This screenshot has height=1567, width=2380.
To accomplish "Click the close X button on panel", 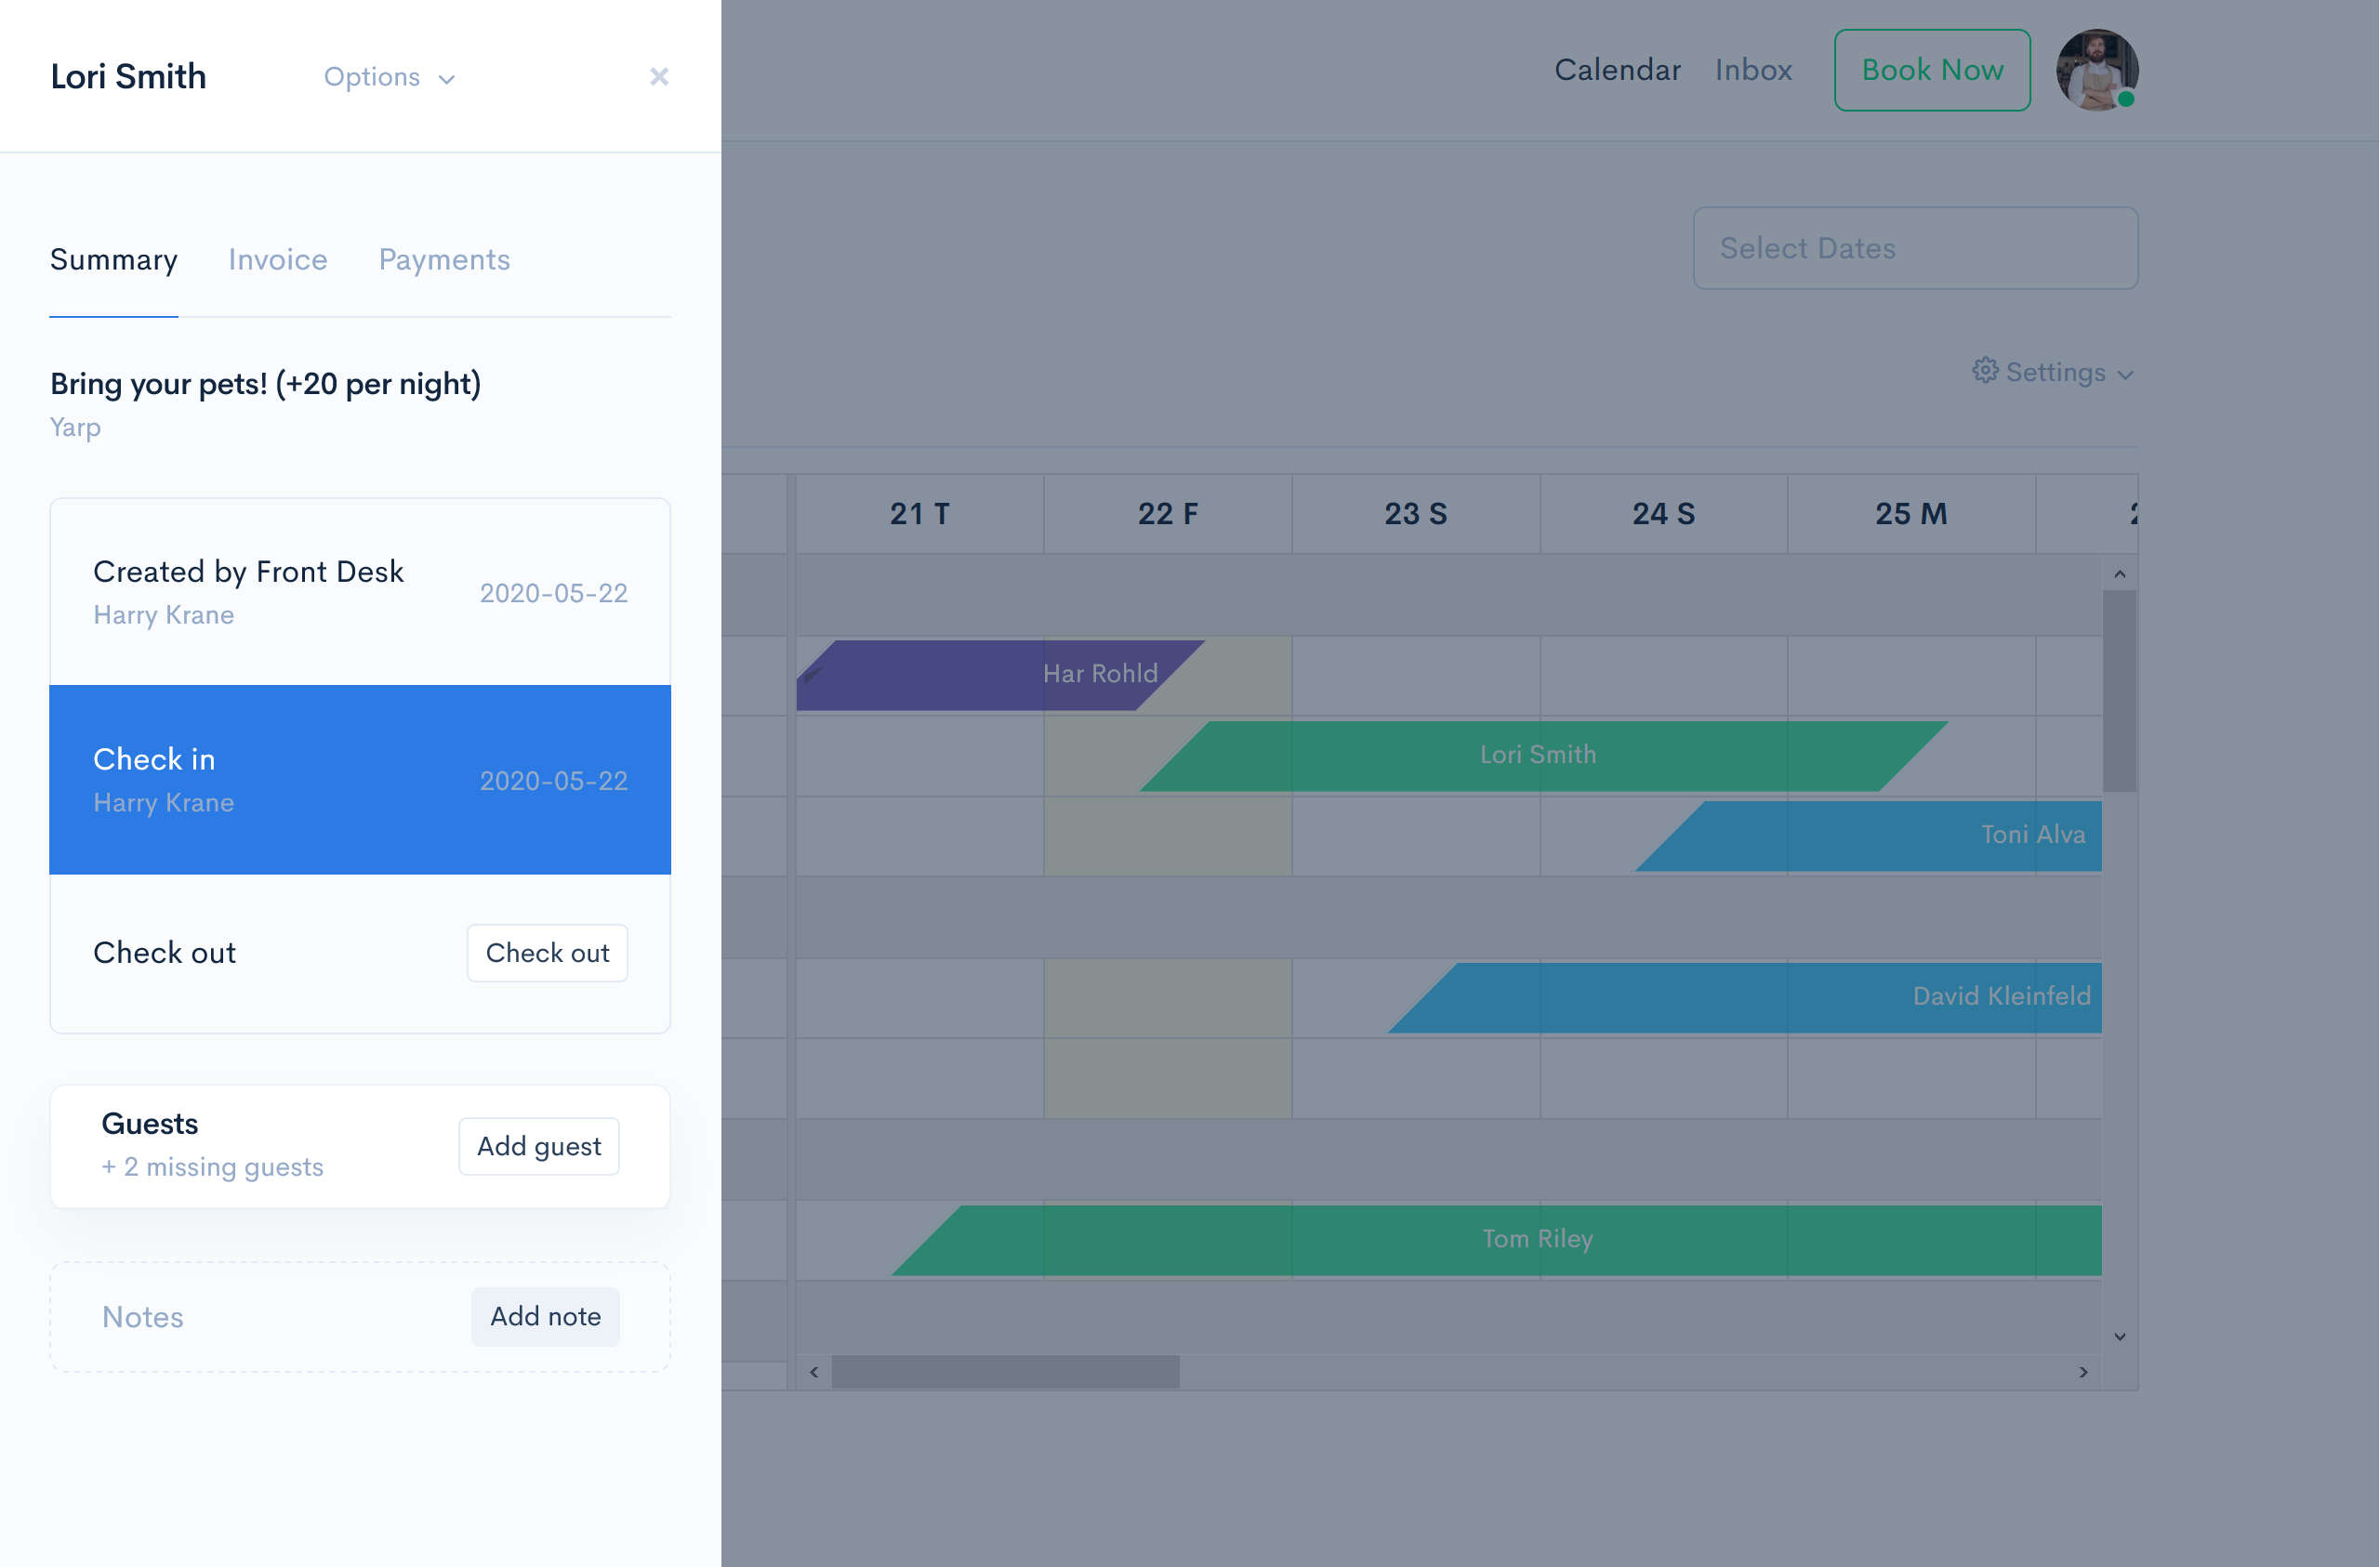I will 659,75.
